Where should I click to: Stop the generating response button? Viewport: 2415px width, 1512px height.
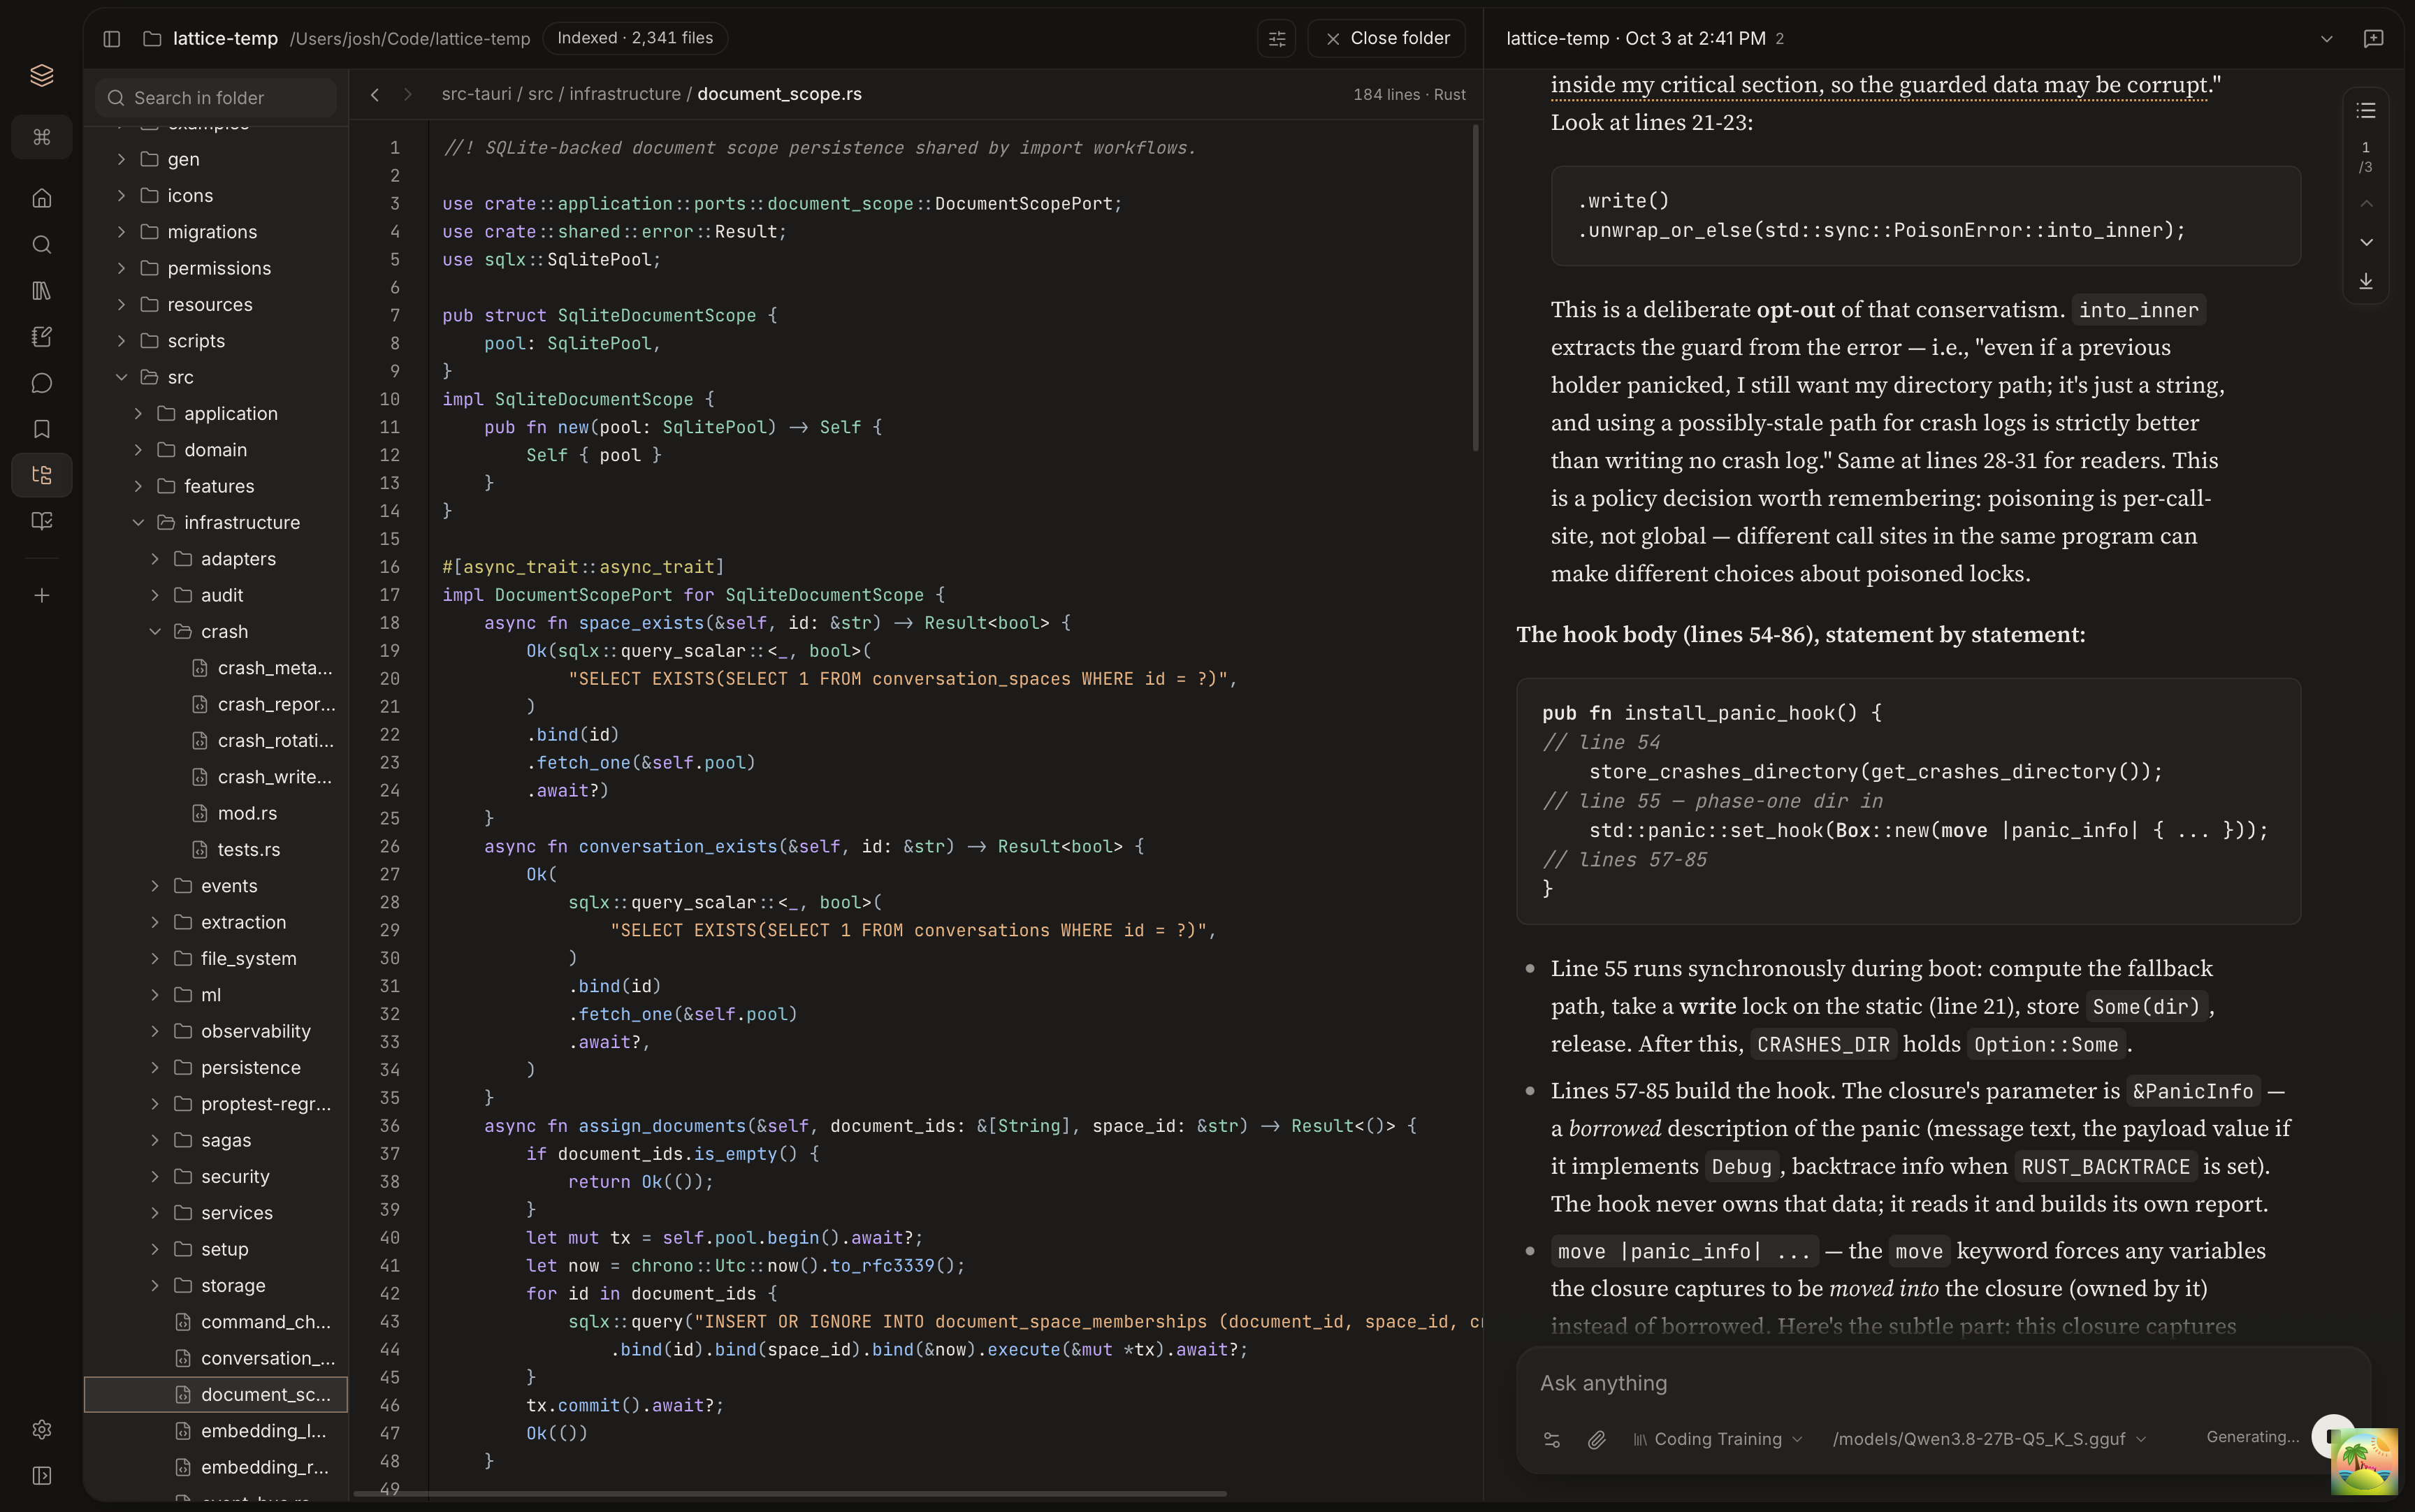[x=2334, y=1436]
